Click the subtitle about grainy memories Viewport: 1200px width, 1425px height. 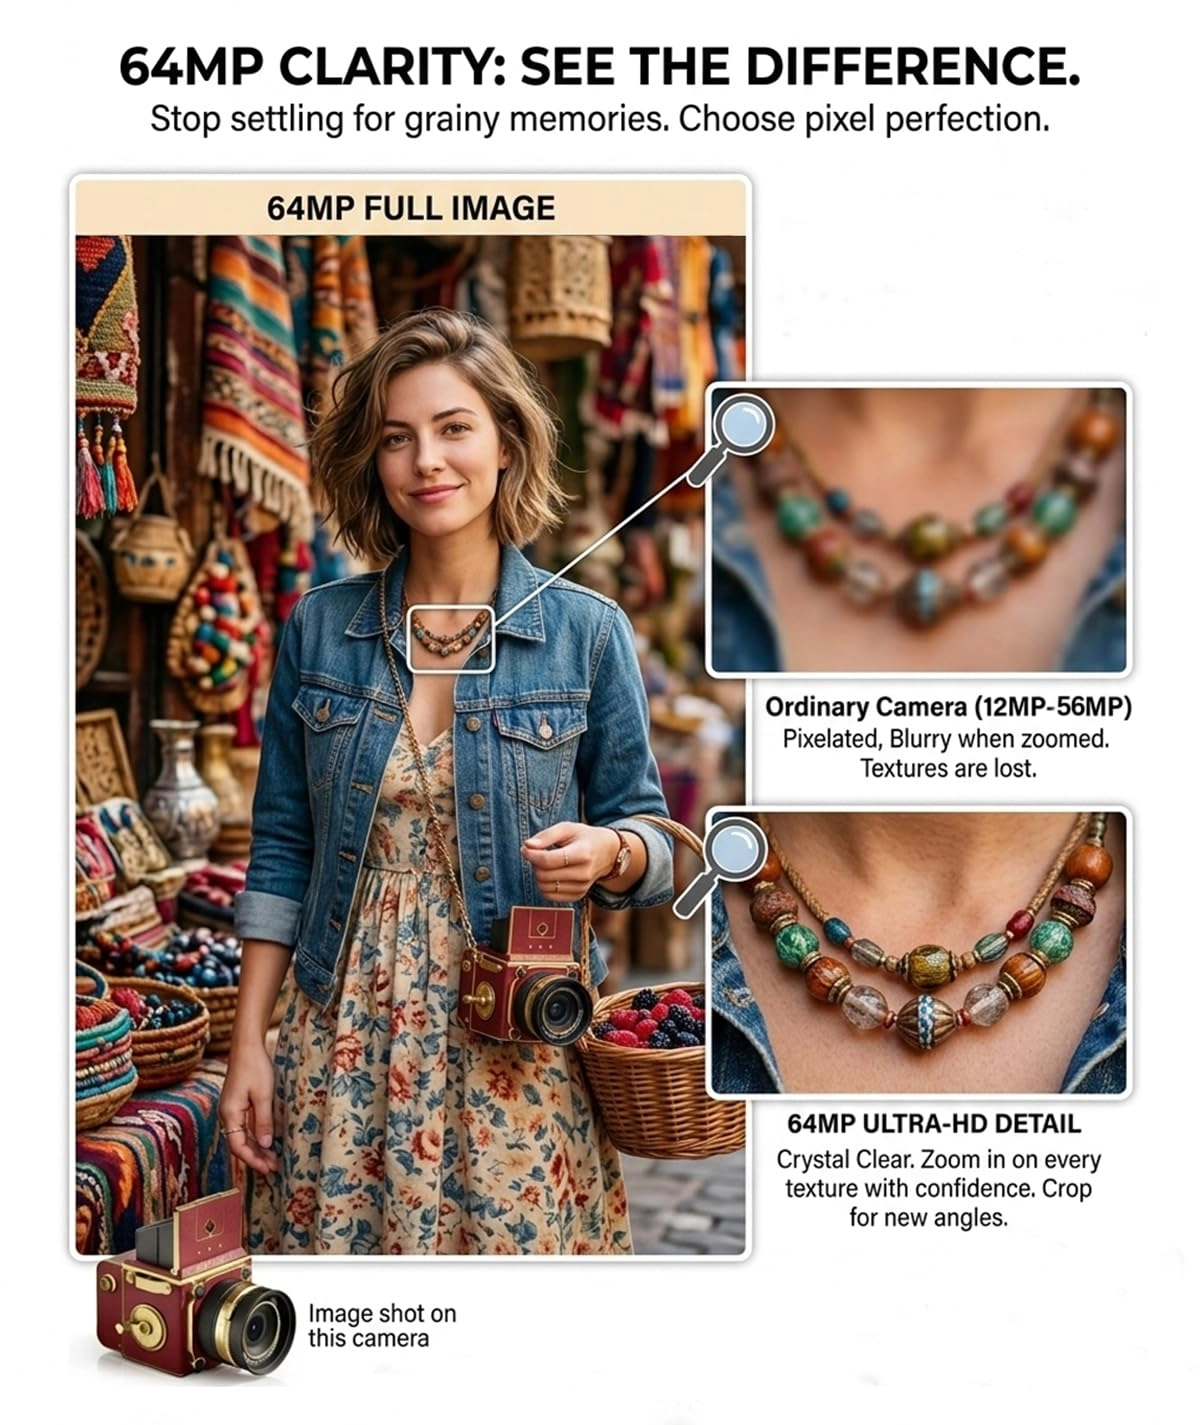pos(600,119)
